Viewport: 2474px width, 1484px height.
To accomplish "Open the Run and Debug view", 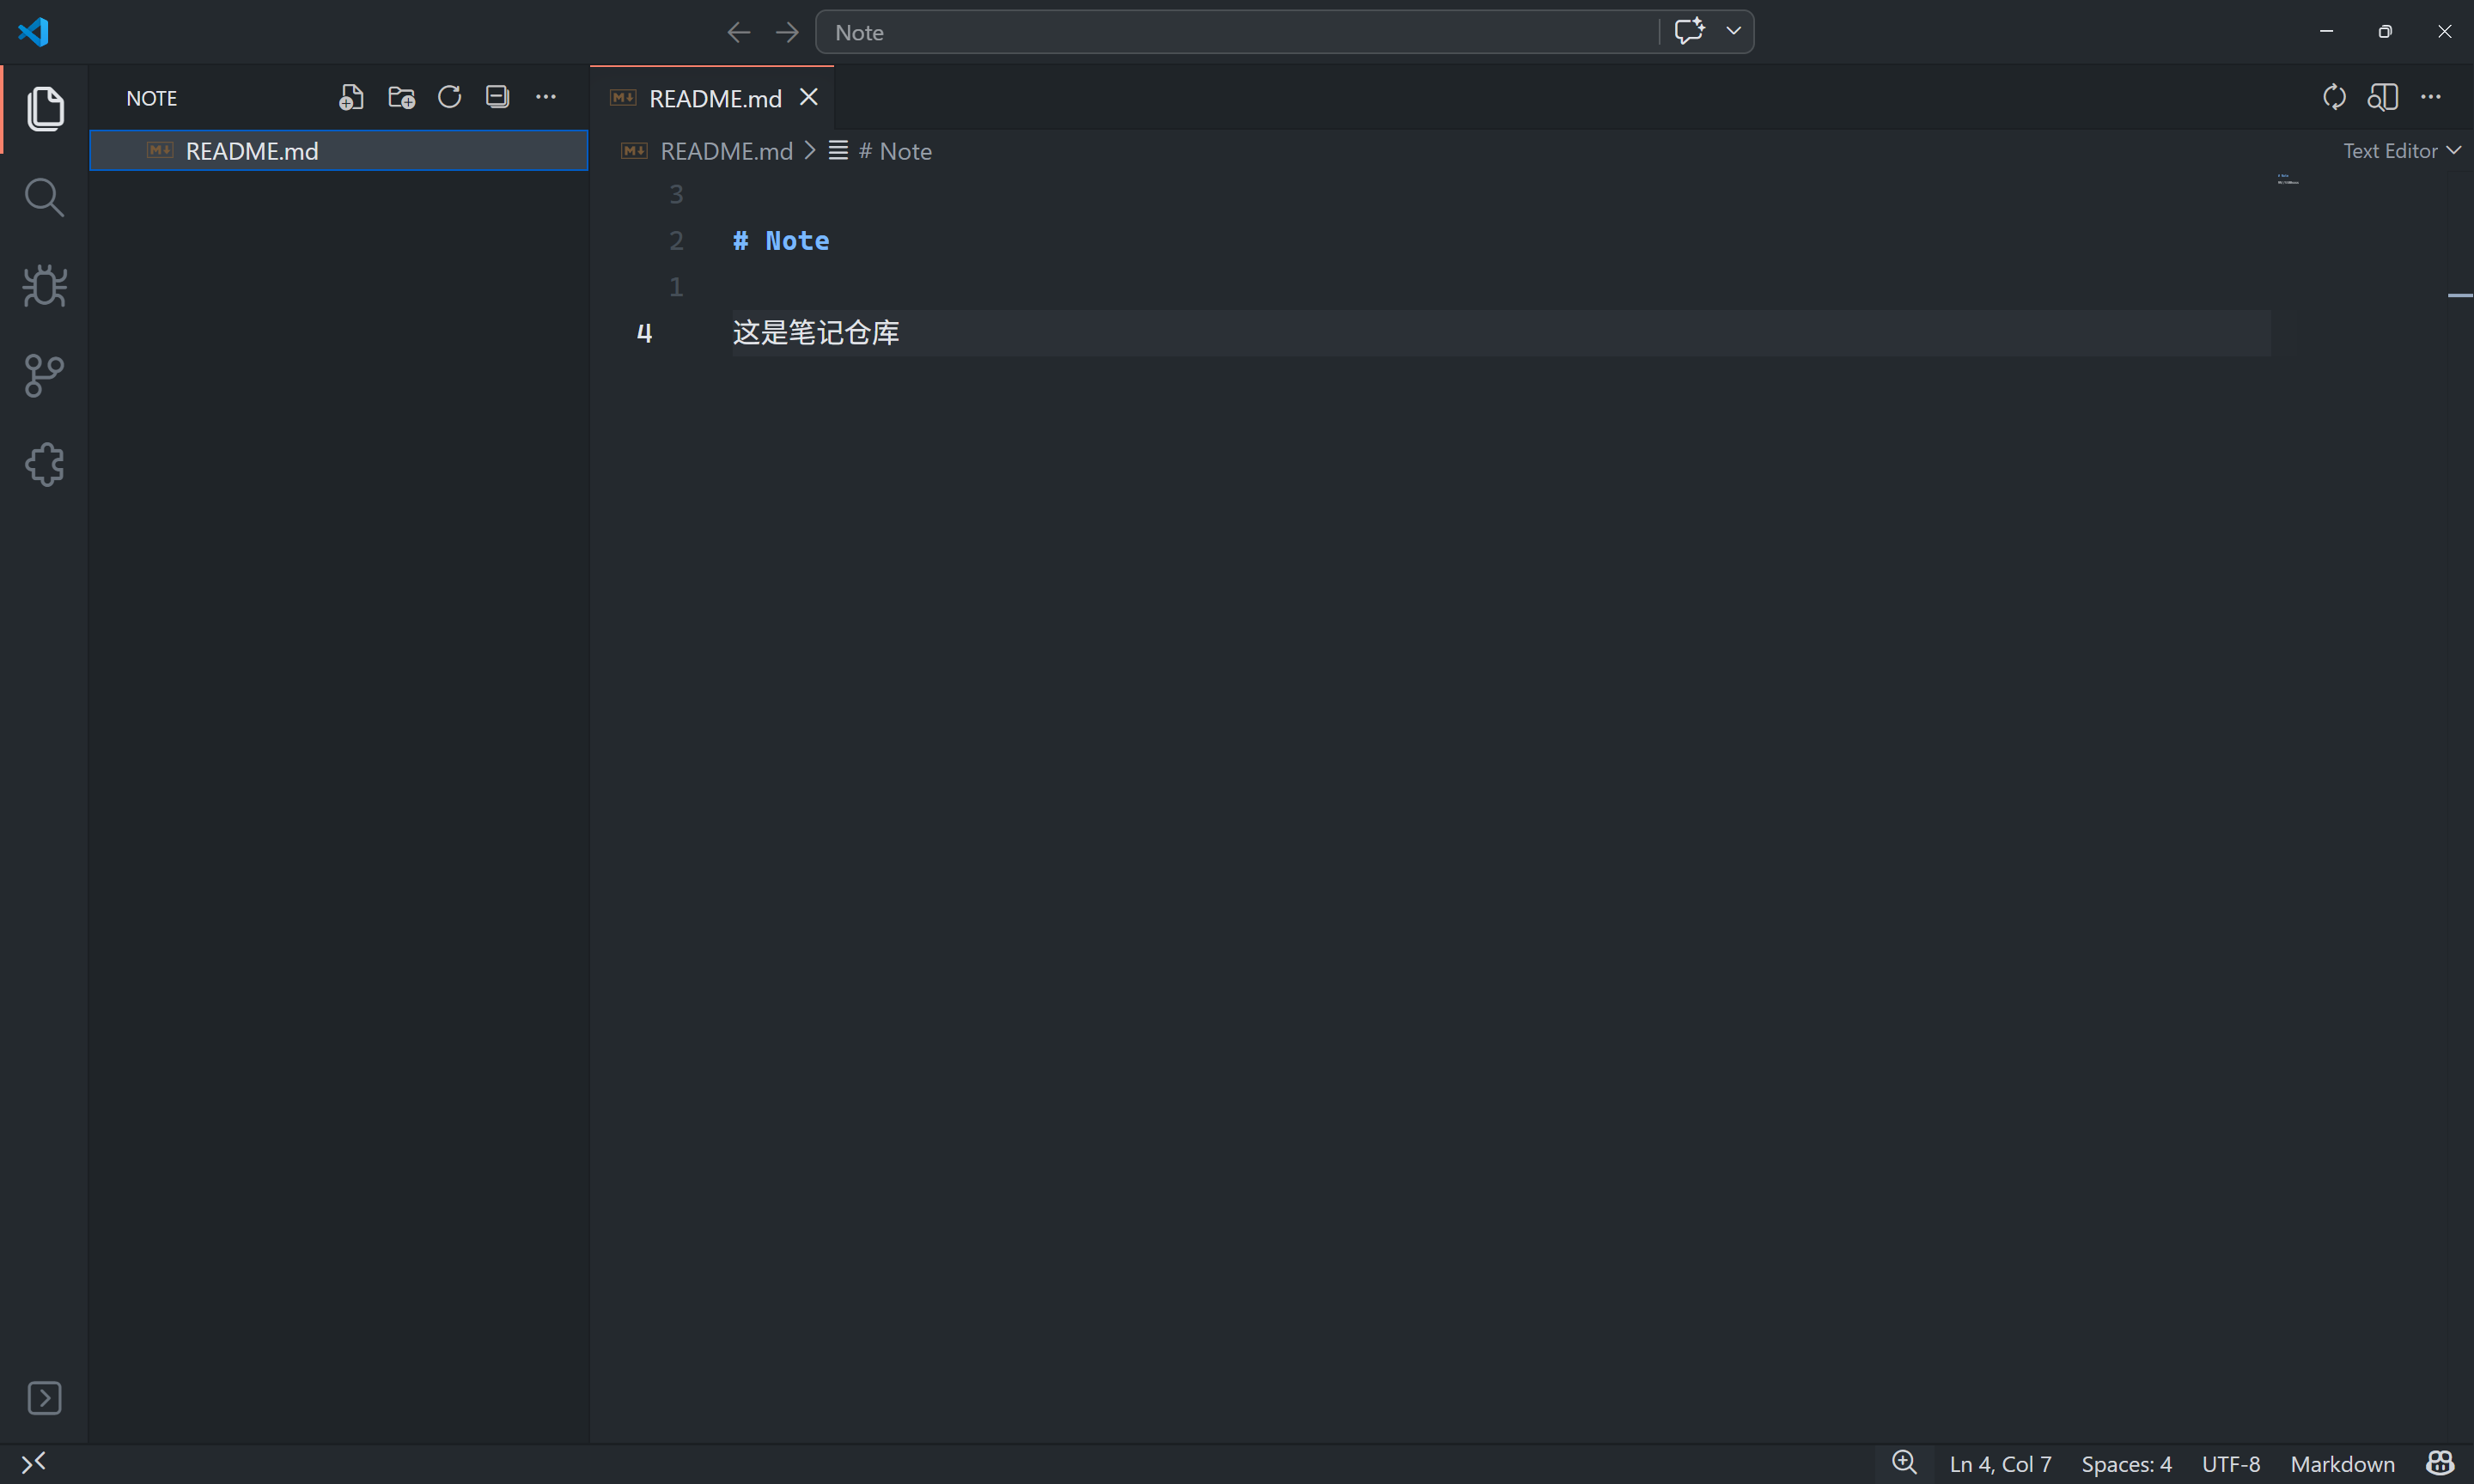I will (x=44, y=286).
